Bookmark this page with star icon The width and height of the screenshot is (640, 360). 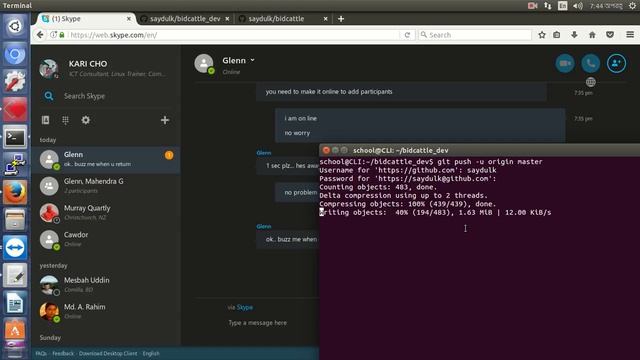[542, 35]
